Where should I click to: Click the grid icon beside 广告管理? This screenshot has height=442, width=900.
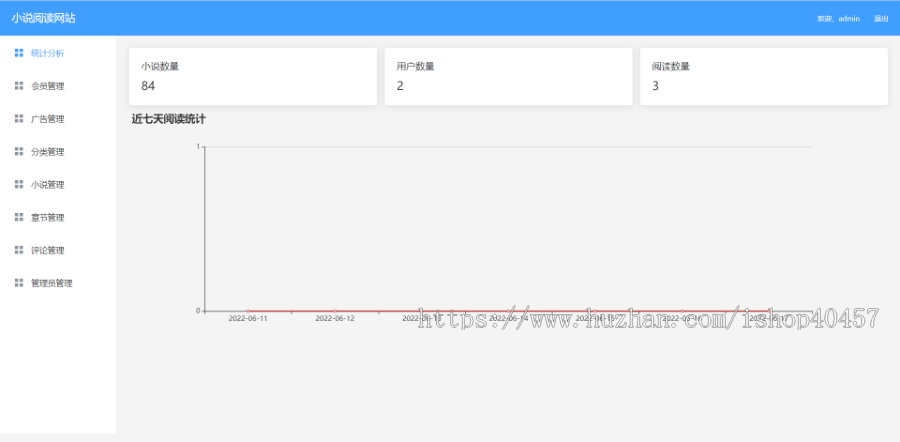pos(19,119)
